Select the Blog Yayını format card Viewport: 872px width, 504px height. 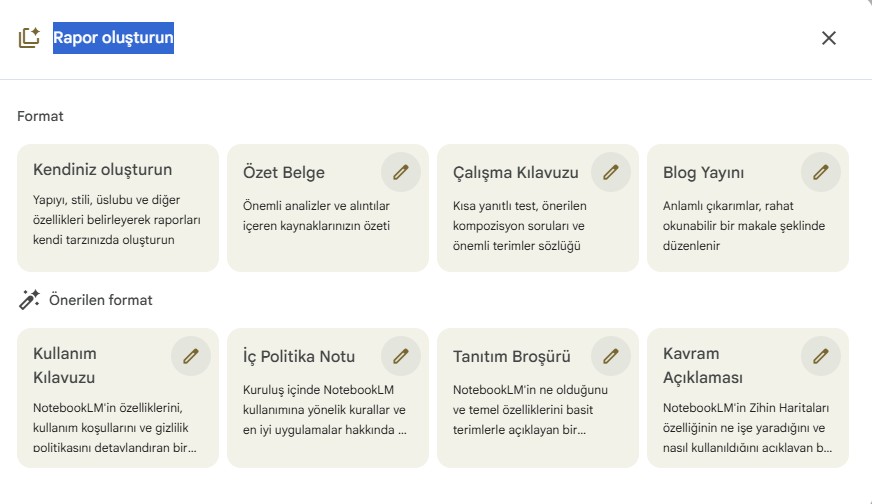point(747,208)
